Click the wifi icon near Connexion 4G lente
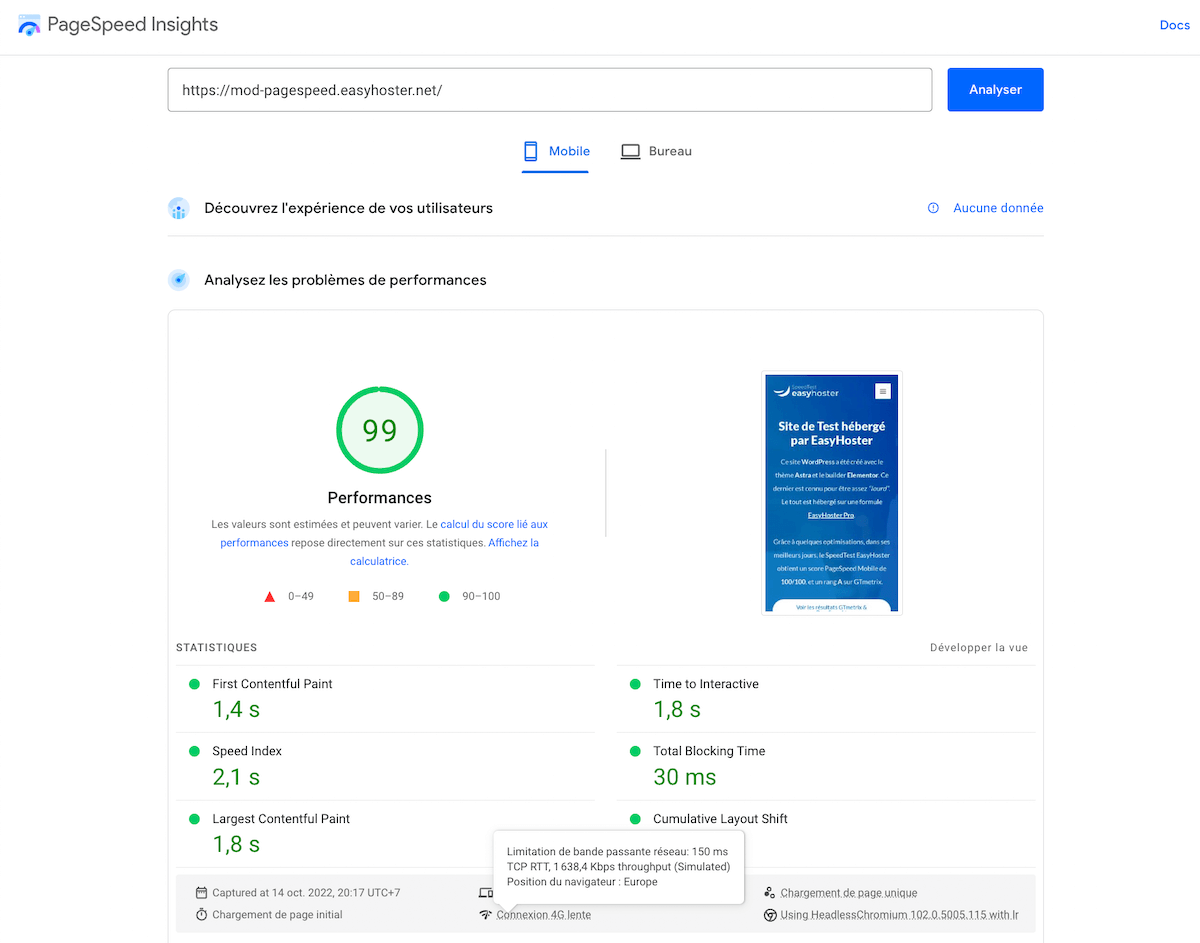Screen dimensions: 1200x943 pyautogui.click(x=485, y=914)
